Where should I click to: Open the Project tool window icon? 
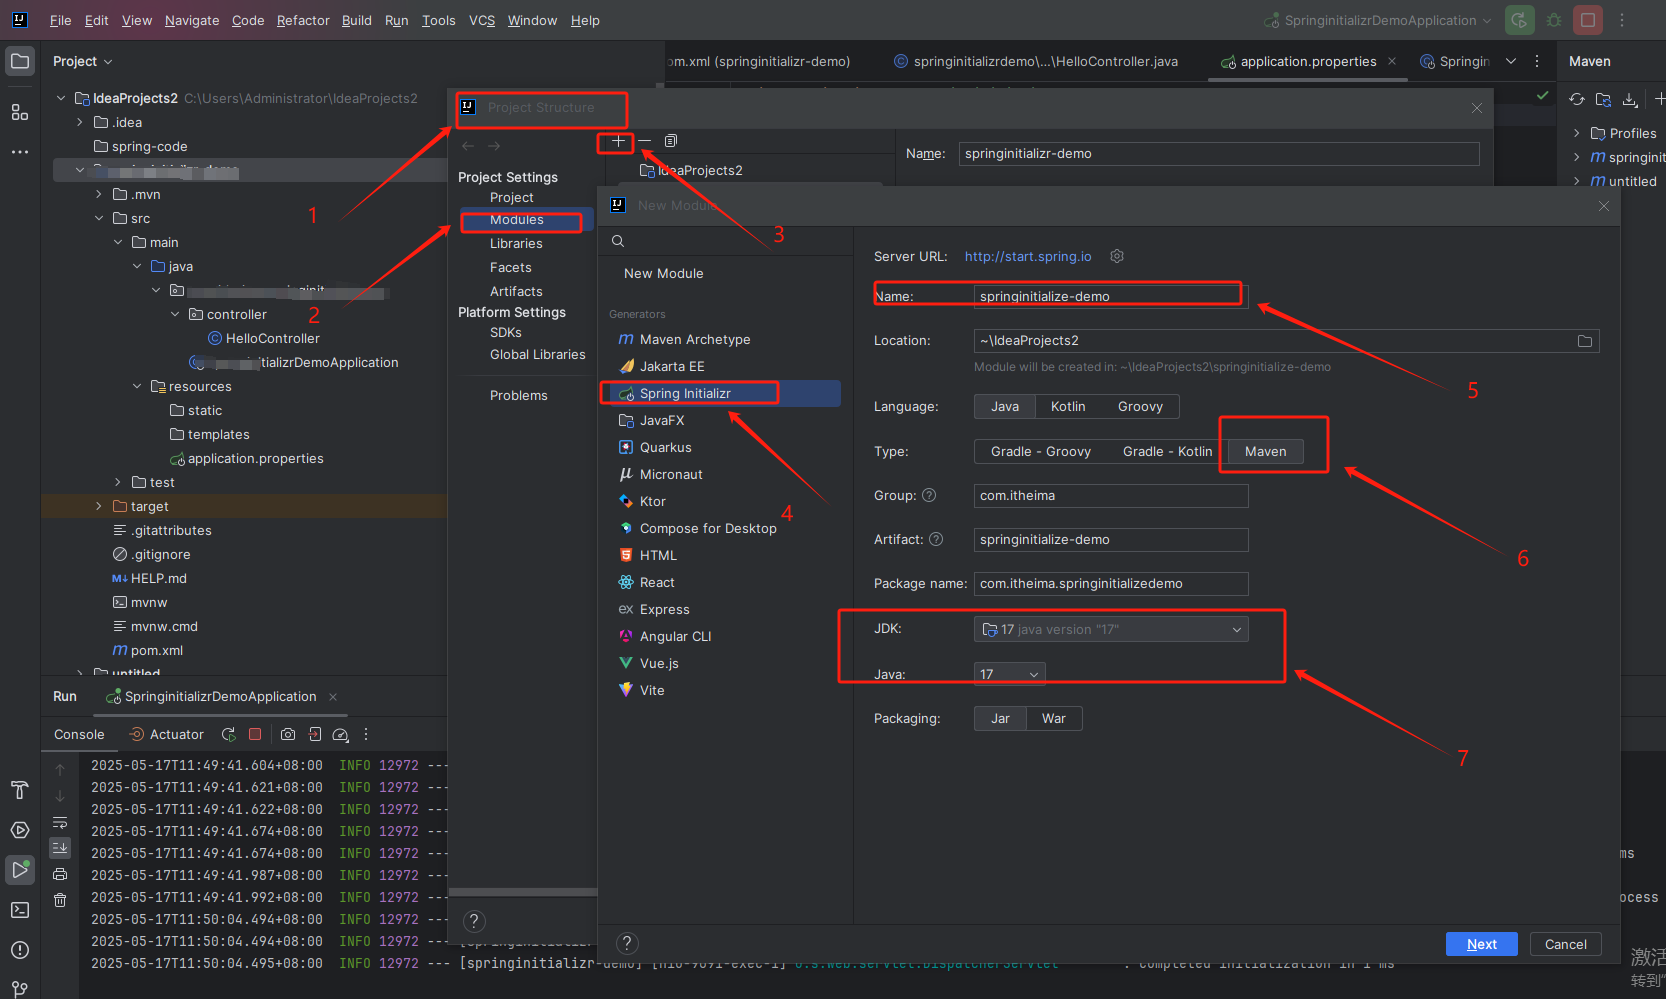click(20, 61)
